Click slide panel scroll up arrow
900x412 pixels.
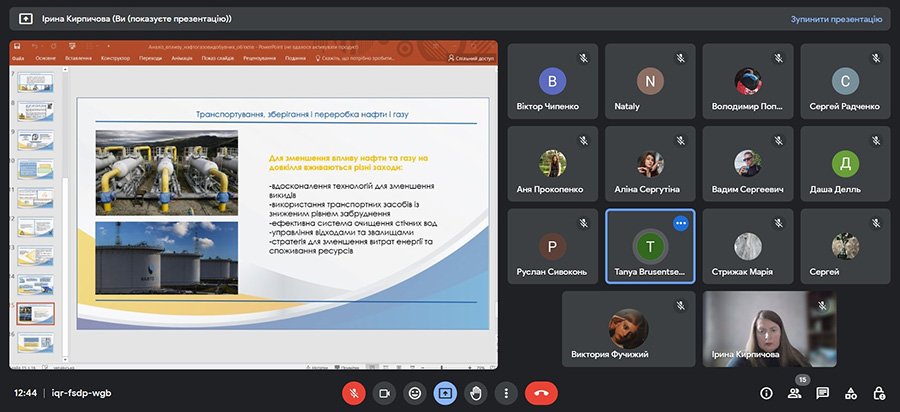tap(65, 70)
